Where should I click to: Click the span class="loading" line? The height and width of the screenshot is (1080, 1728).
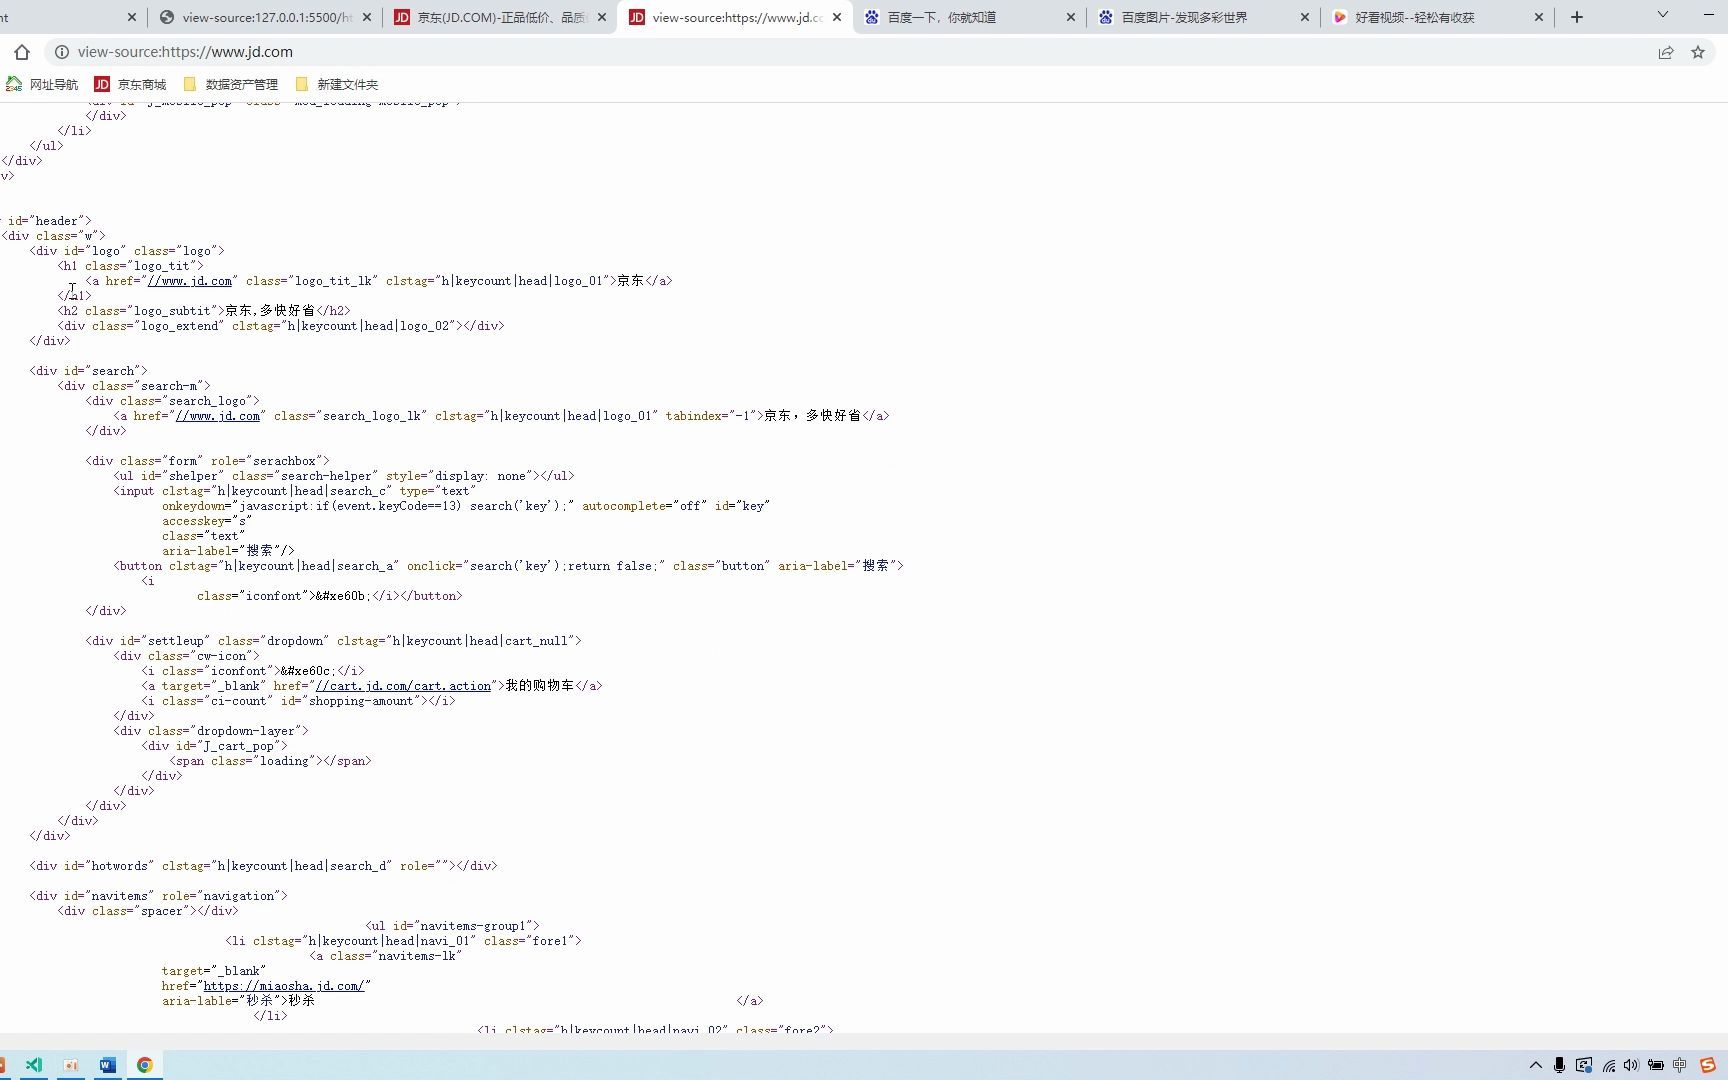click(x=270, y=761)
